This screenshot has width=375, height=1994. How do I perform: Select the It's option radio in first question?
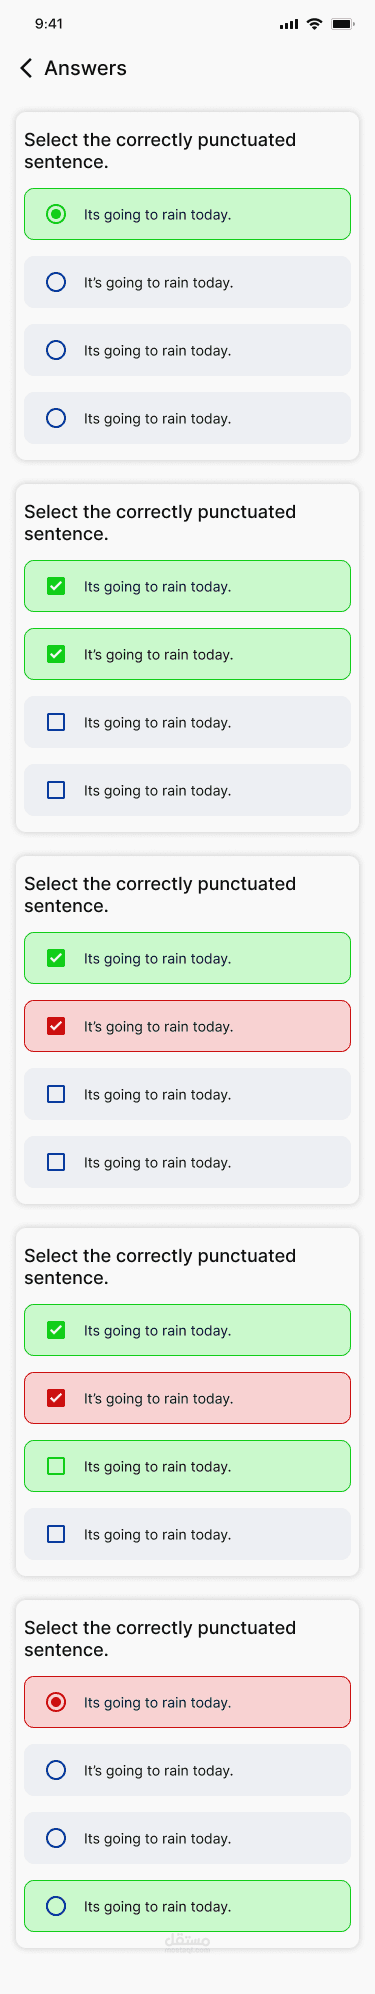(x=56, y=282)
